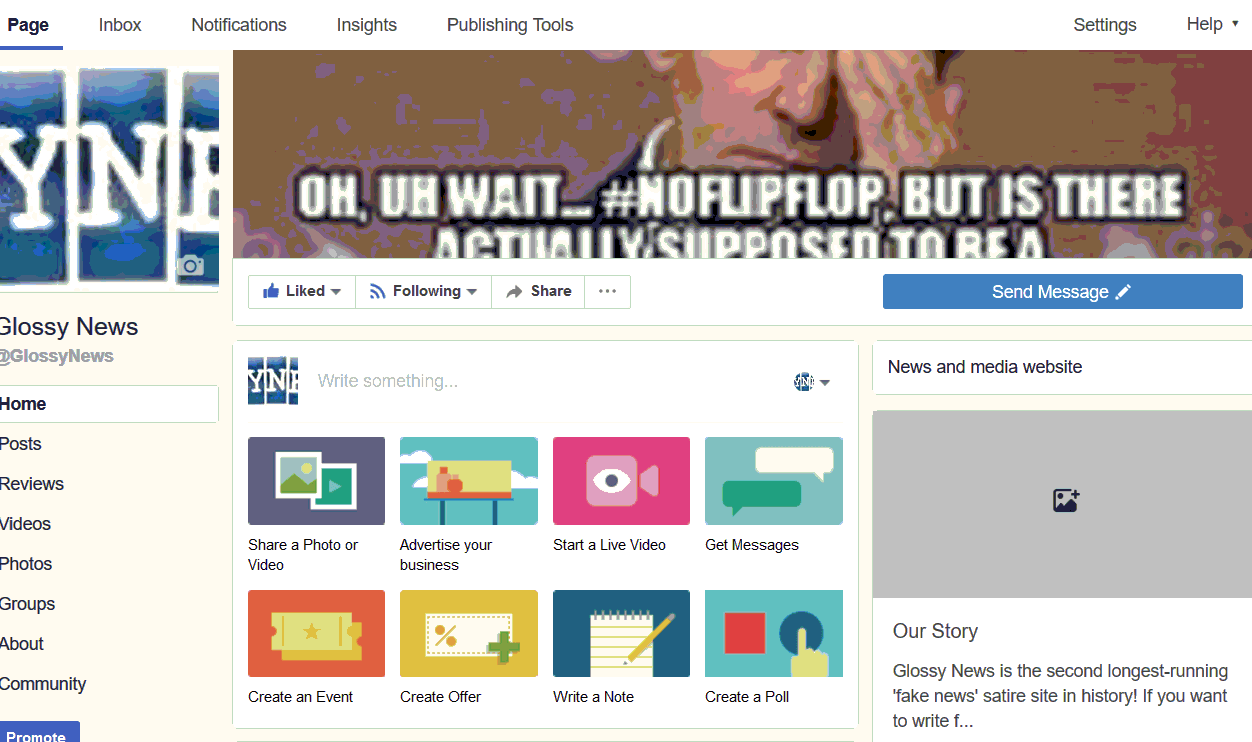Open the Inbox tab
The height and width of the screenshot is (742, 1252).
click(120, 25)
